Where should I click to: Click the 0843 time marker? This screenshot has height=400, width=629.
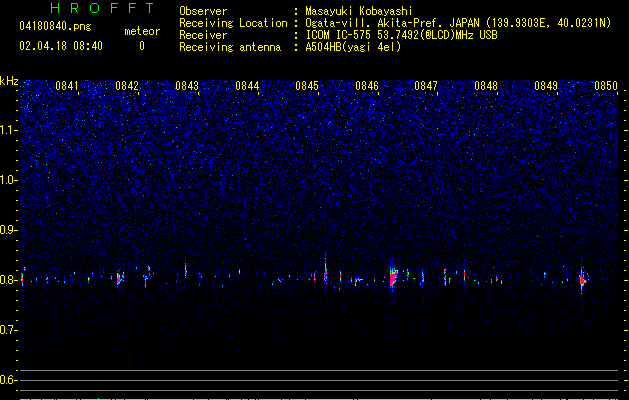(187, 86)
